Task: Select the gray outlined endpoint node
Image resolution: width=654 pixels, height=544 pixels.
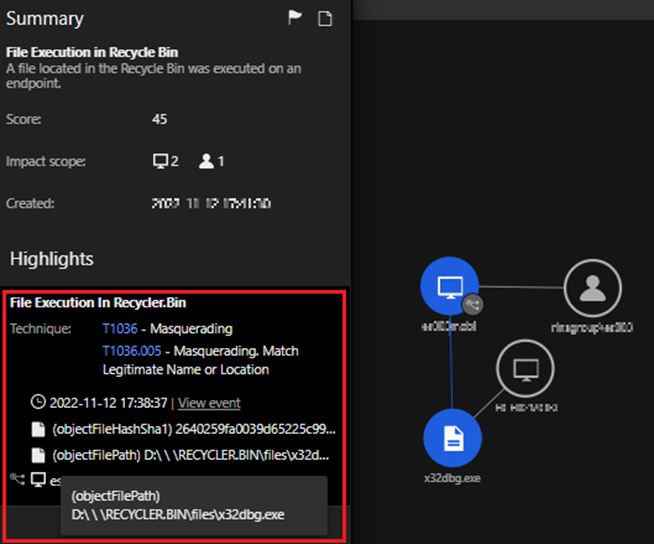Action: coord(526,370)
